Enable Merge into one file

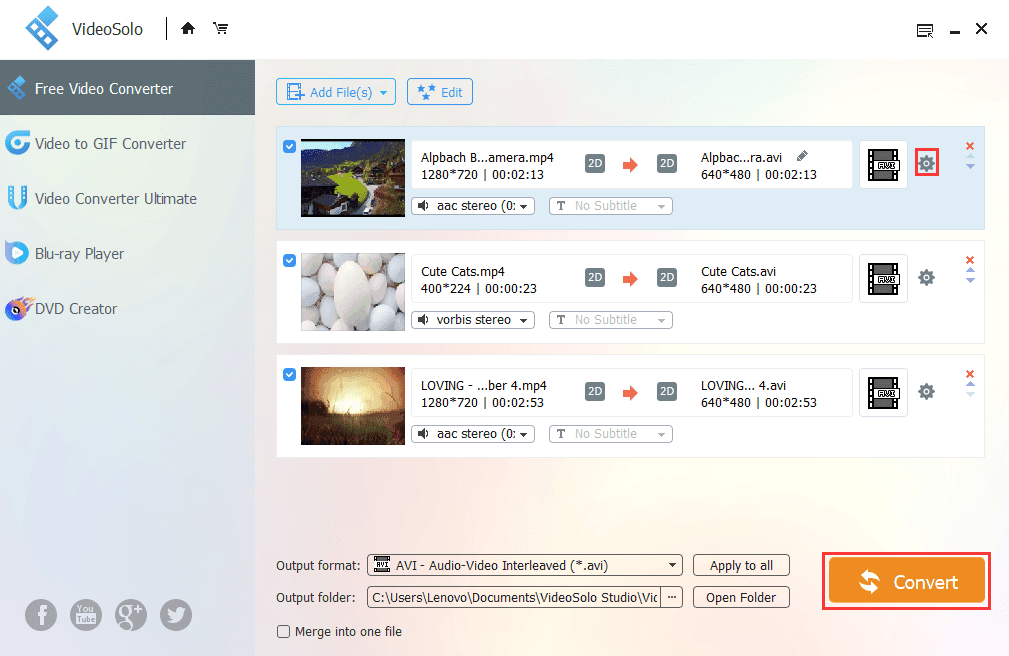(283, 632)
